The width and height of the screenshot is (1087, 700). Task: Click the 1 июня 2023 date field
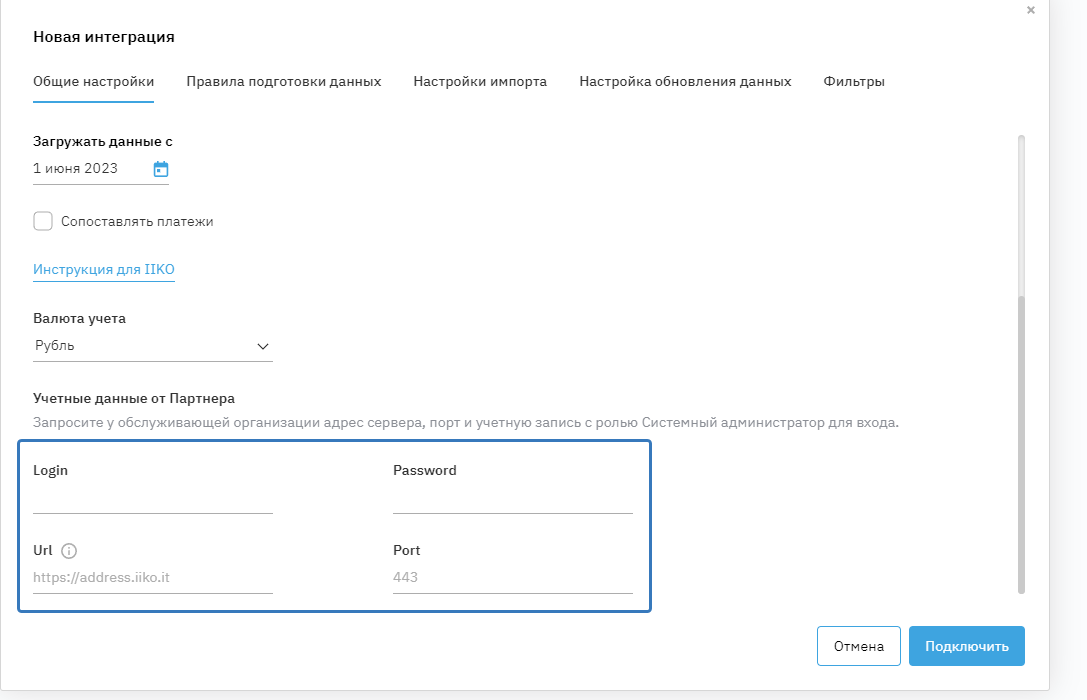88,169
